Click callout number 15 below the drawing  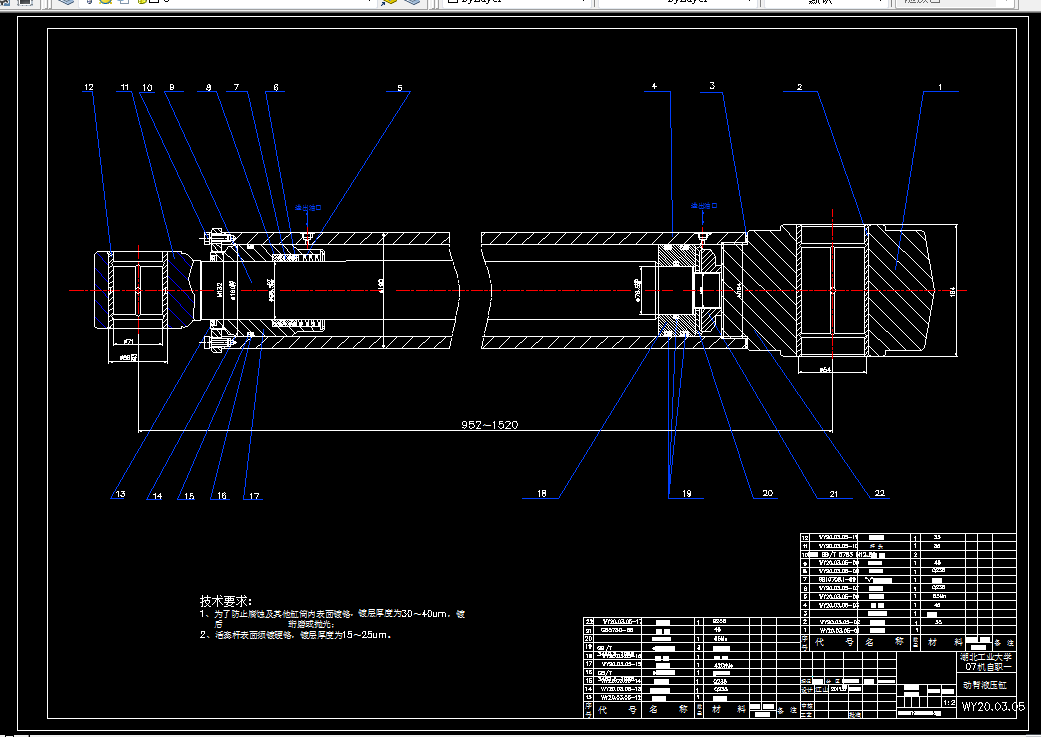click(189, 495)
